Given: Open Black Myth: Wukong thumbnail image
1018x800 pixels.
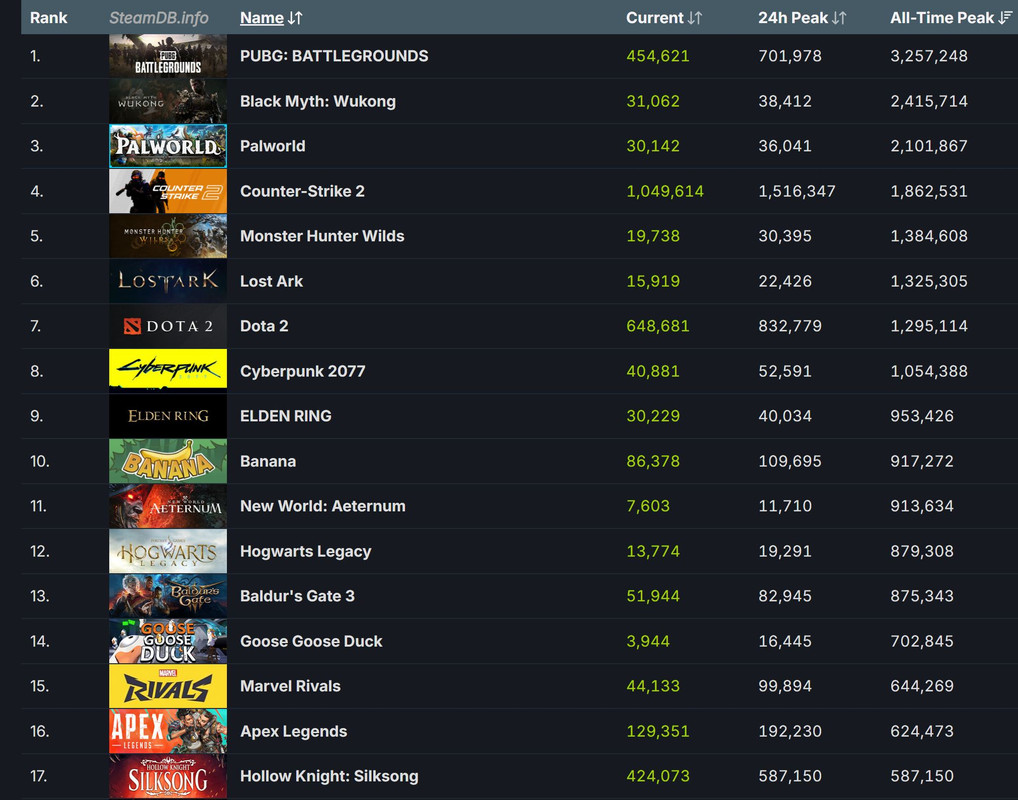Looking at the screenshot, I should click(x=168, y=101).
